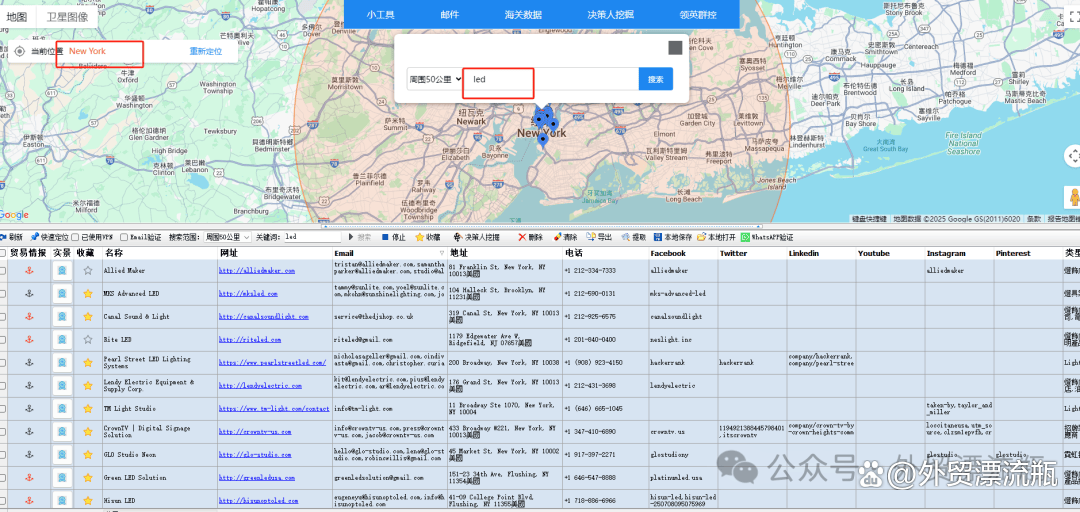Click street view icon for MKS Advanced LED row
The width and height of the screenshot is (1080, 512).
click(62, 294)
